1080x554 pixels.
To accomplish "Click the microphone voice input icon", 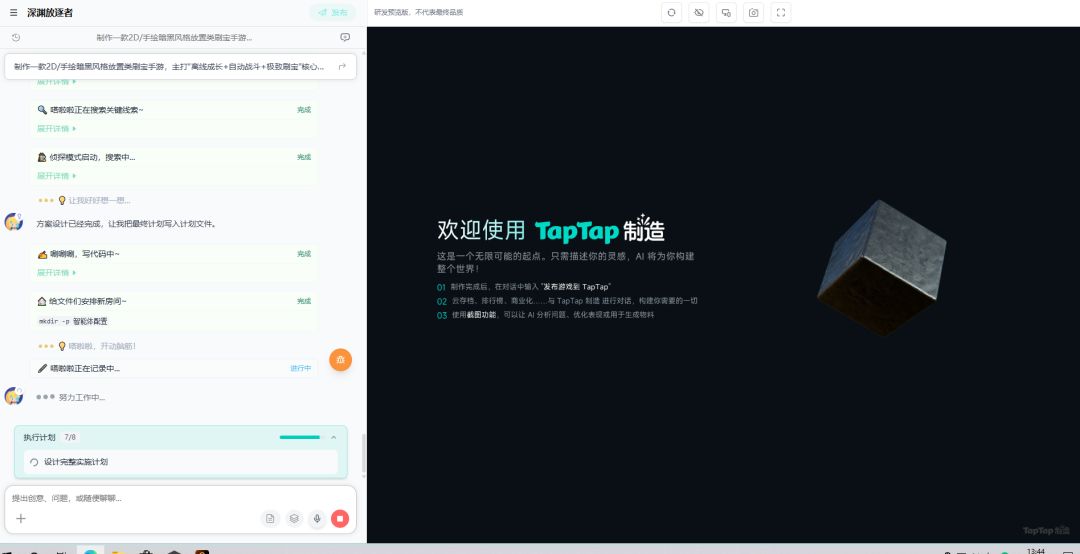I will pyautogui.click(x=317, y=518).
